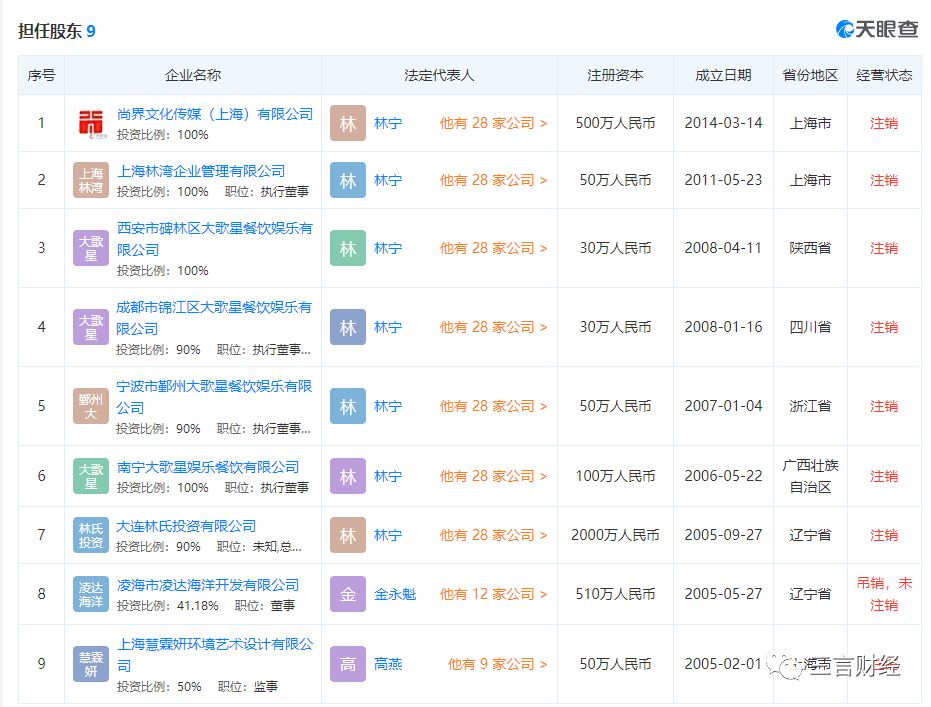
Task: Click the 2014-03-14 date cell
Action: [x=723, y=123]
